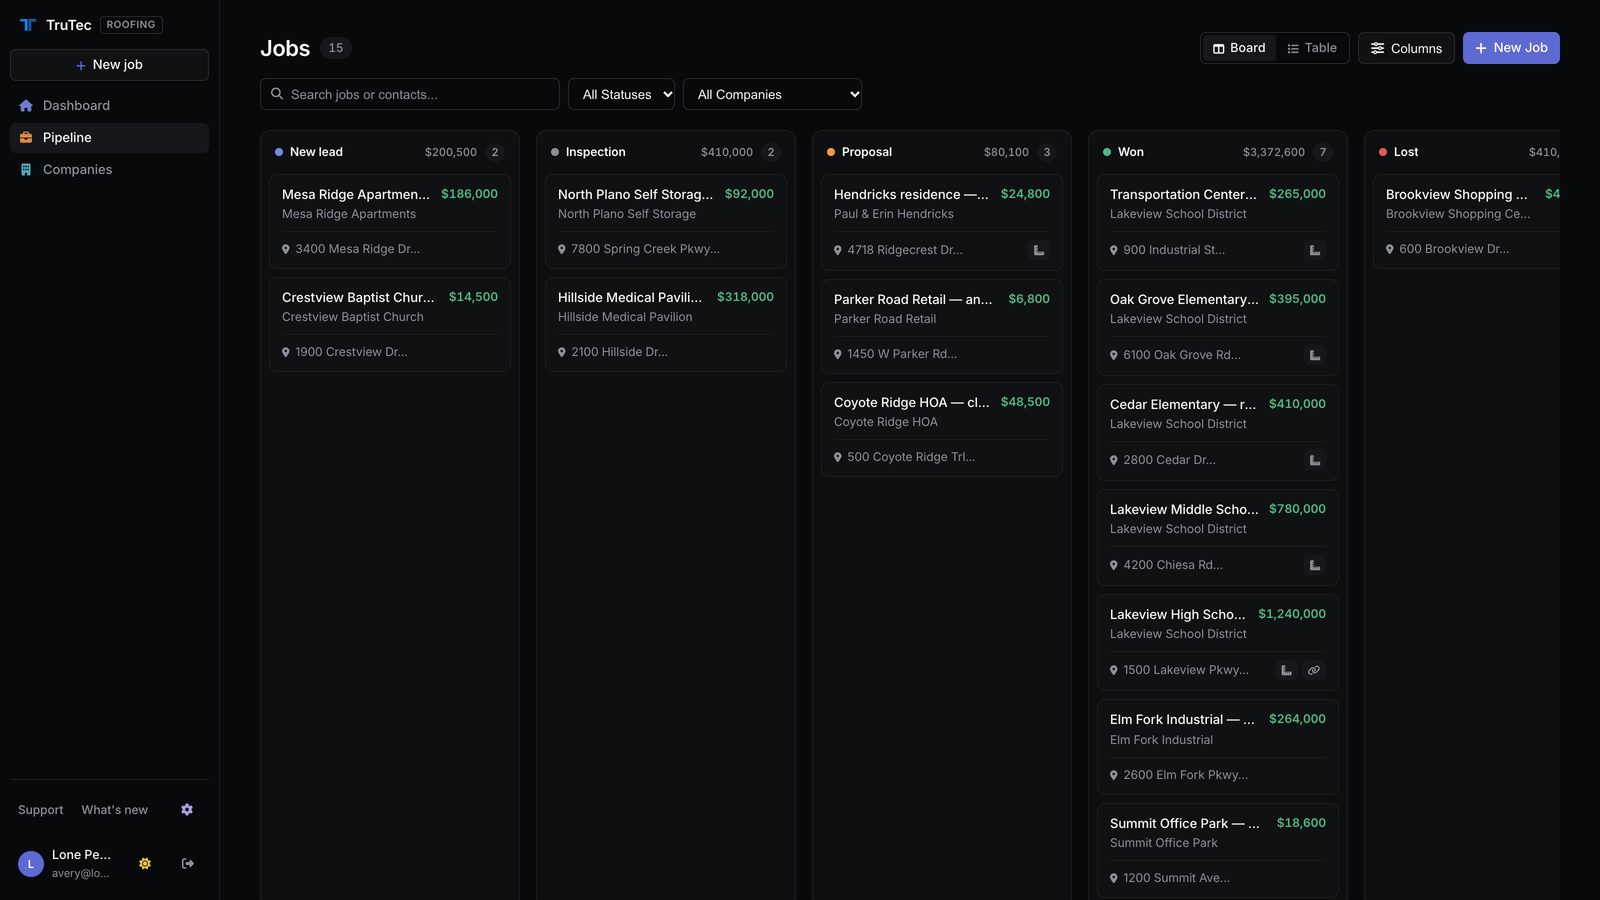The height and width of the screenshot is (900, 1600).
Task: Click the Parker Road Retail job title
Action: (913, 299)
